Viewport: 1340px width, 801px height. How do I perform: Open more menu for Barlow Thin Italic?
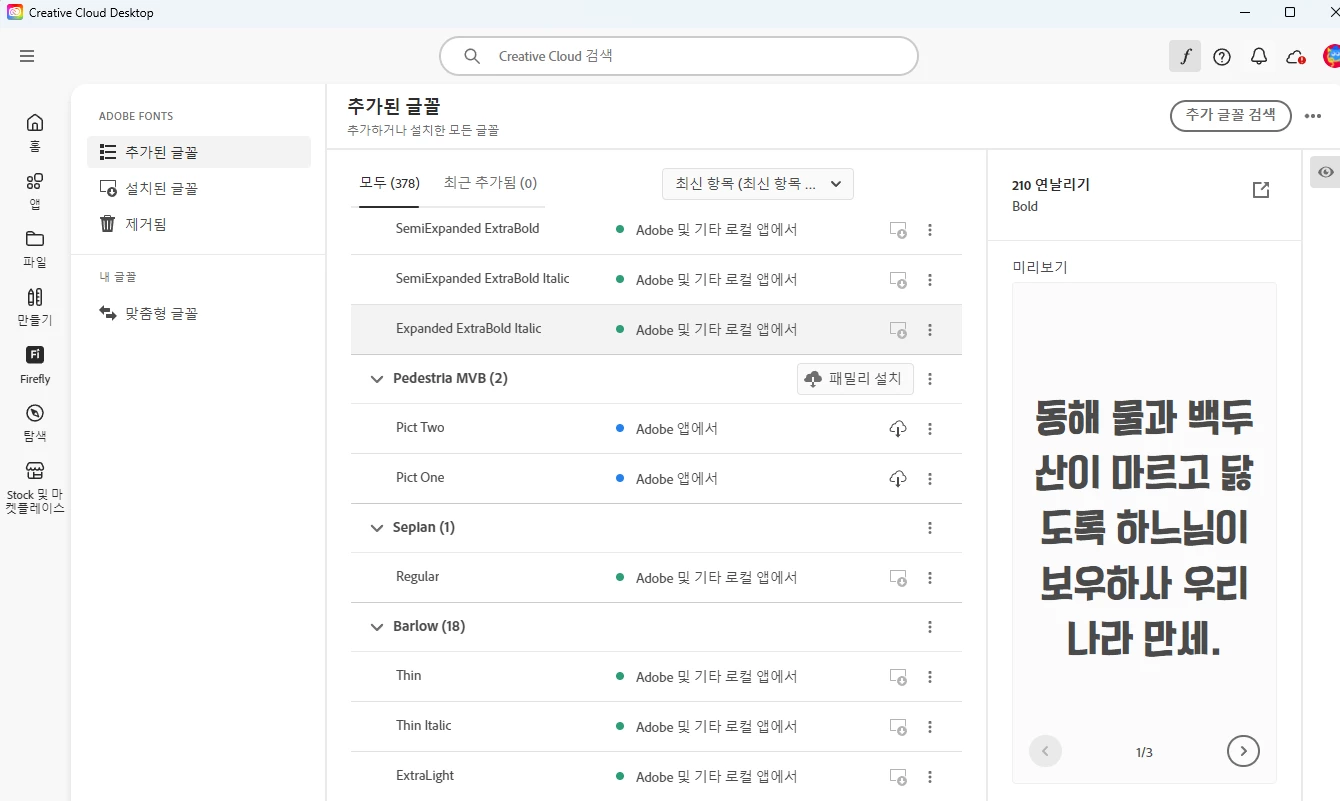[x=930, y=727]
